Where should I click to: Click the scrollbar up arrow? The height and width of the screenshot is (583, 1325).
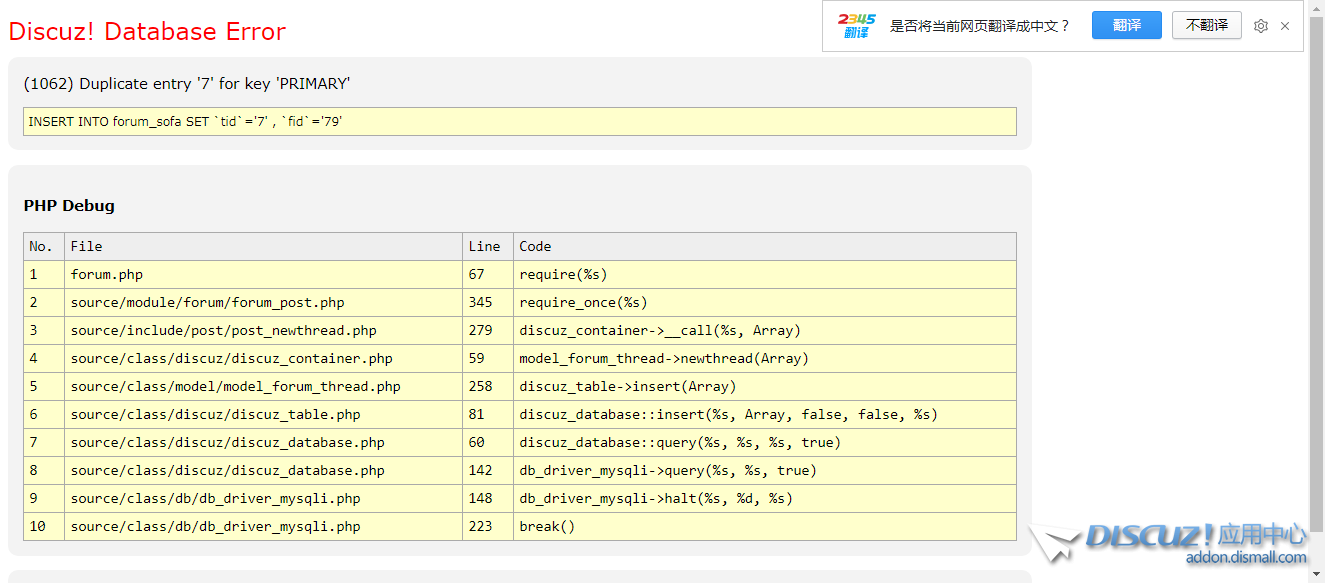coord(1316,8)
